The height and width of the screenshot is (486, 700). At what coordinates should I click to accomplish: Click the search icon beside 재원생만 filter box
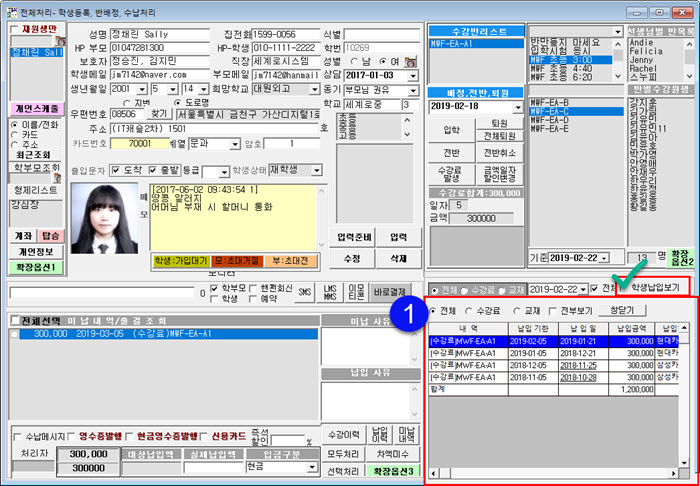[x=60, y=41]
